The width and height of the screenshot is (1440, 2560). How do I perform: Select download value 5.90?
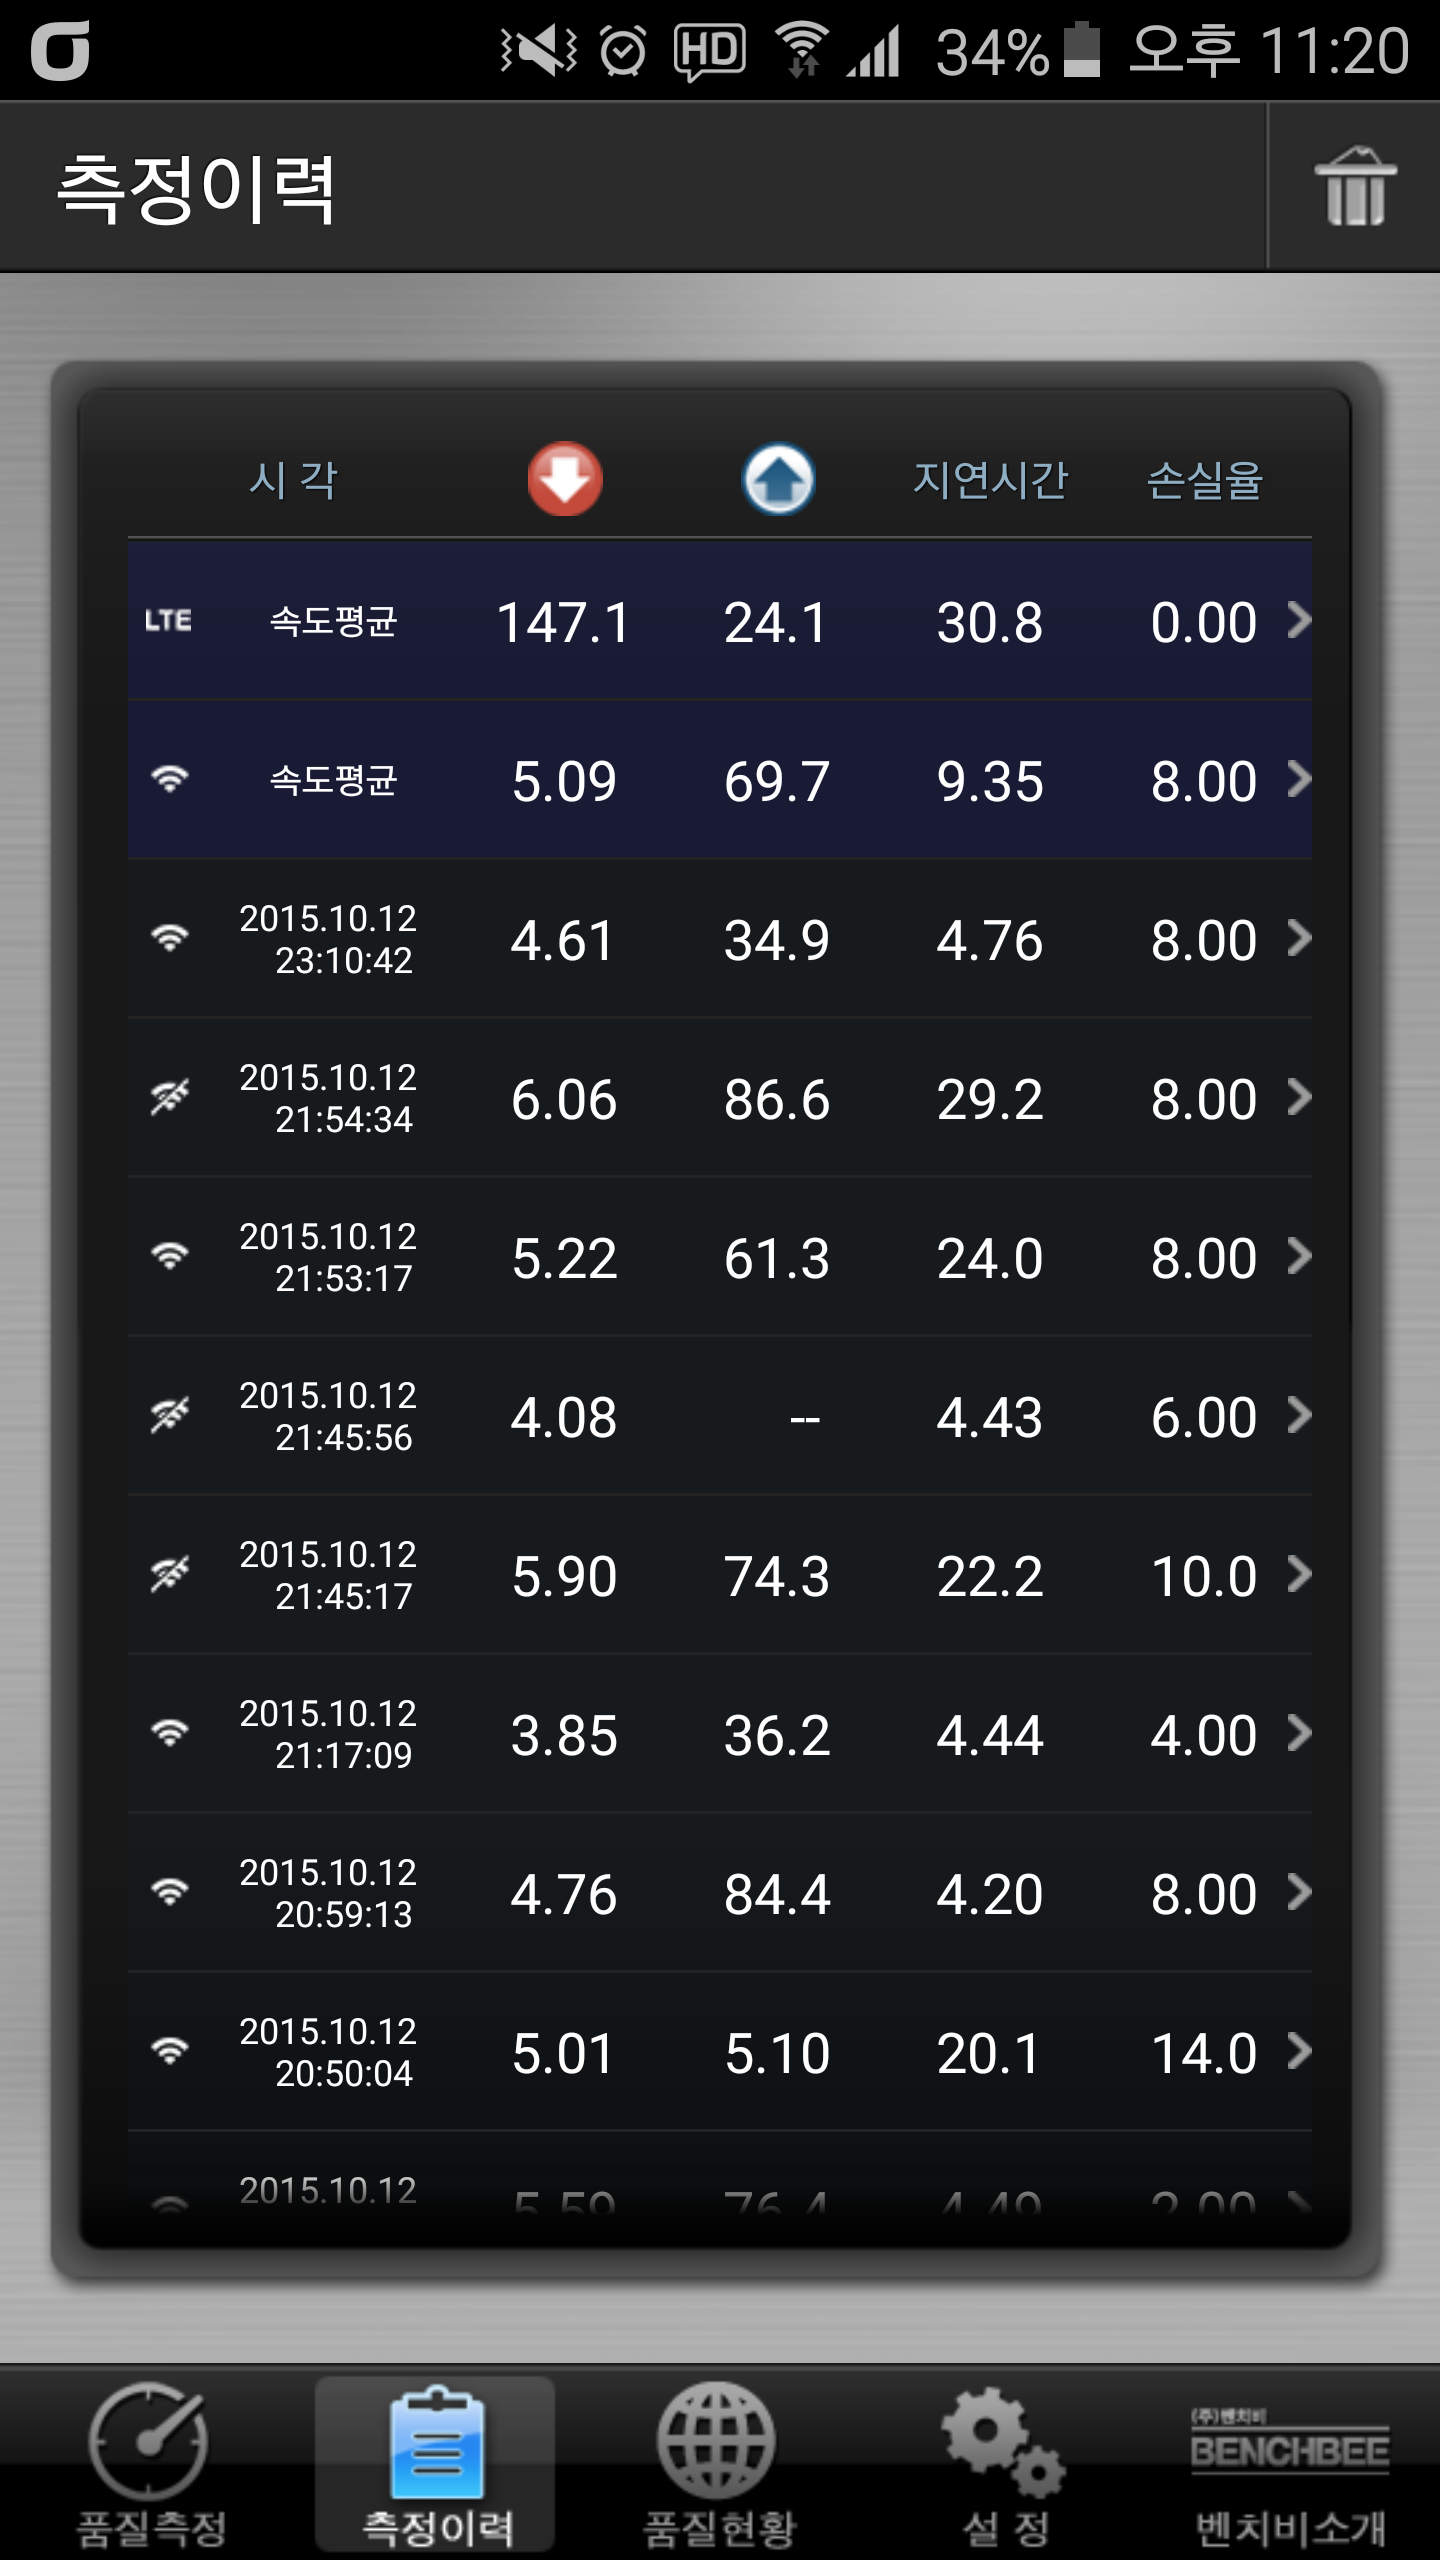click(x=564, y=1576)
